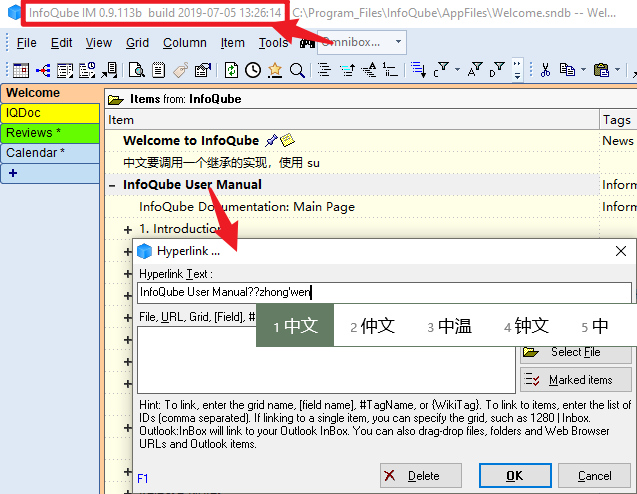
Task: Click the blue list down-arrow icon
Action: tap(418, 70)
